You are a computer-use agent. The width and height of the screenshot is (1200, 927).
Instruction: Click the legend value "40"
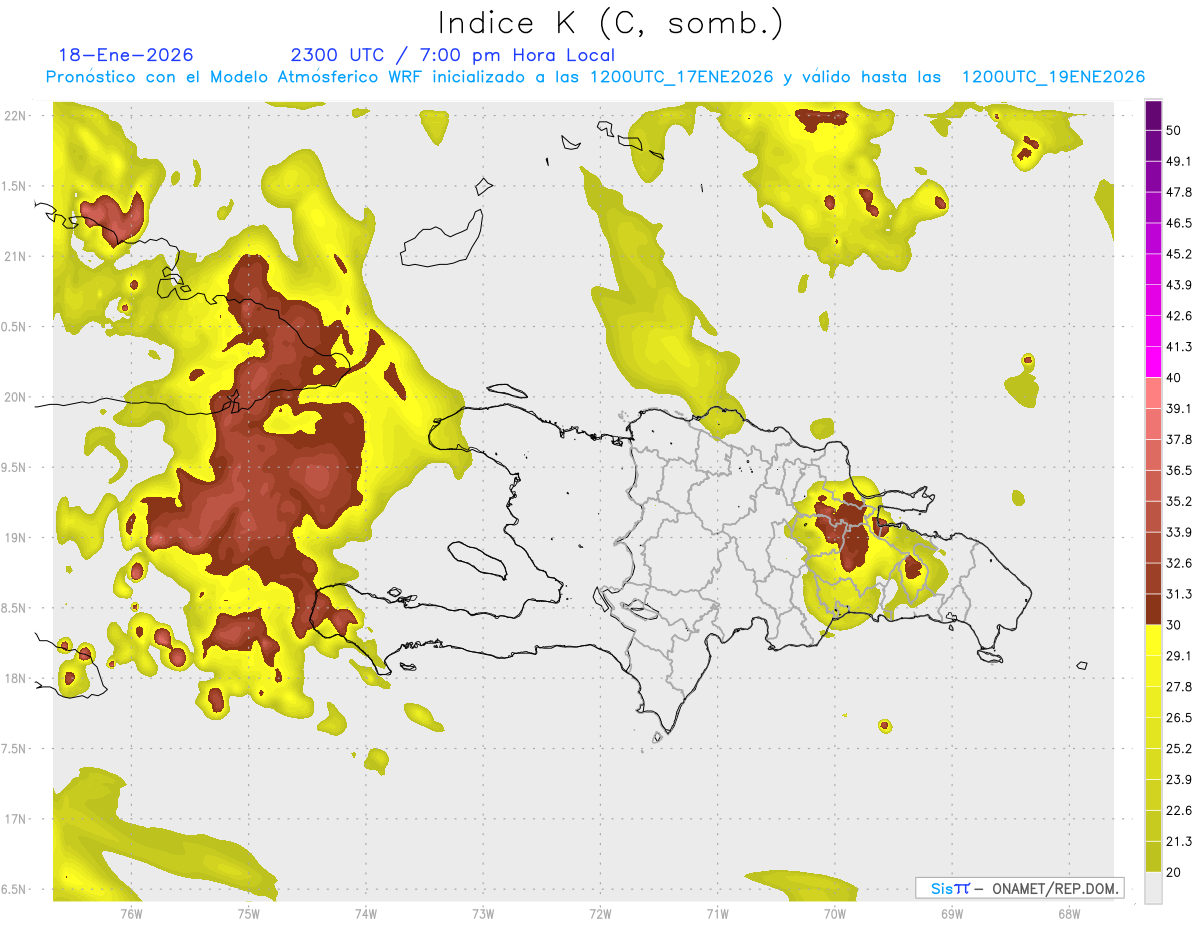coord(1174,378)
